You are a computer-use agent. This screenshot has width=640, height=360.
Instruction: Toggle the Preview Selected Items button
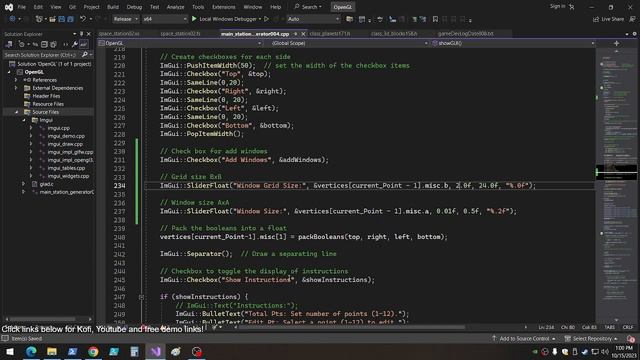pos(83,44)
